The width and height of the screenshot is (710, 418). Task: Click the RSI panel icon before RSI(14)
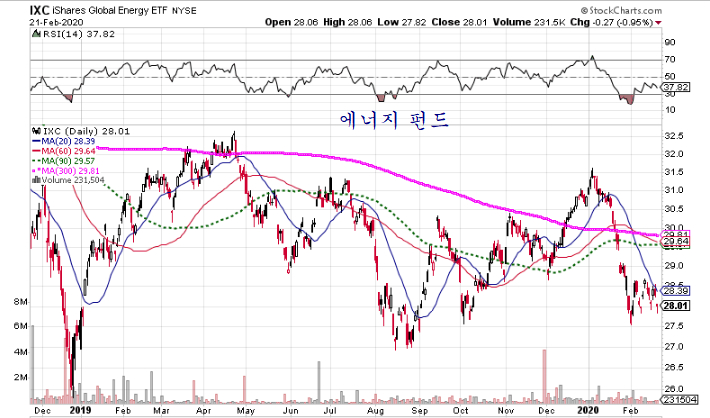[36, 34]
